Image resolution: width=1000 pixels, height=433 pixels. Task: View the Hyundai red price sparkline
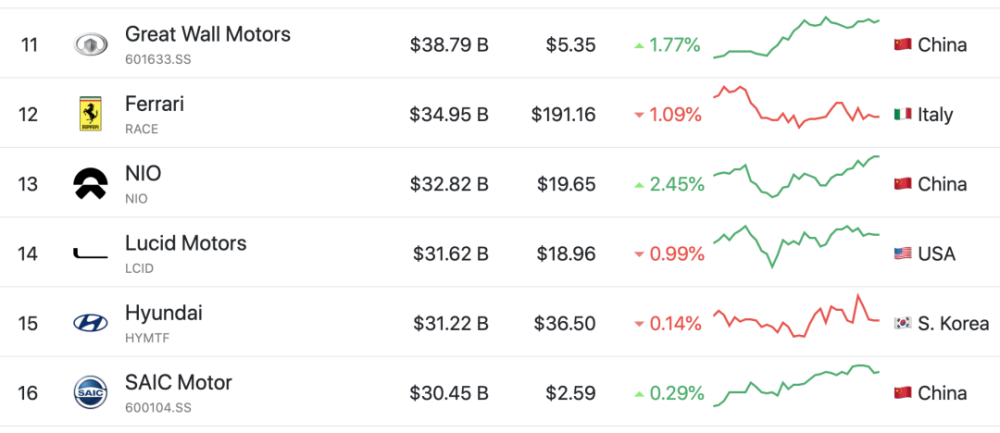point(796,316)
